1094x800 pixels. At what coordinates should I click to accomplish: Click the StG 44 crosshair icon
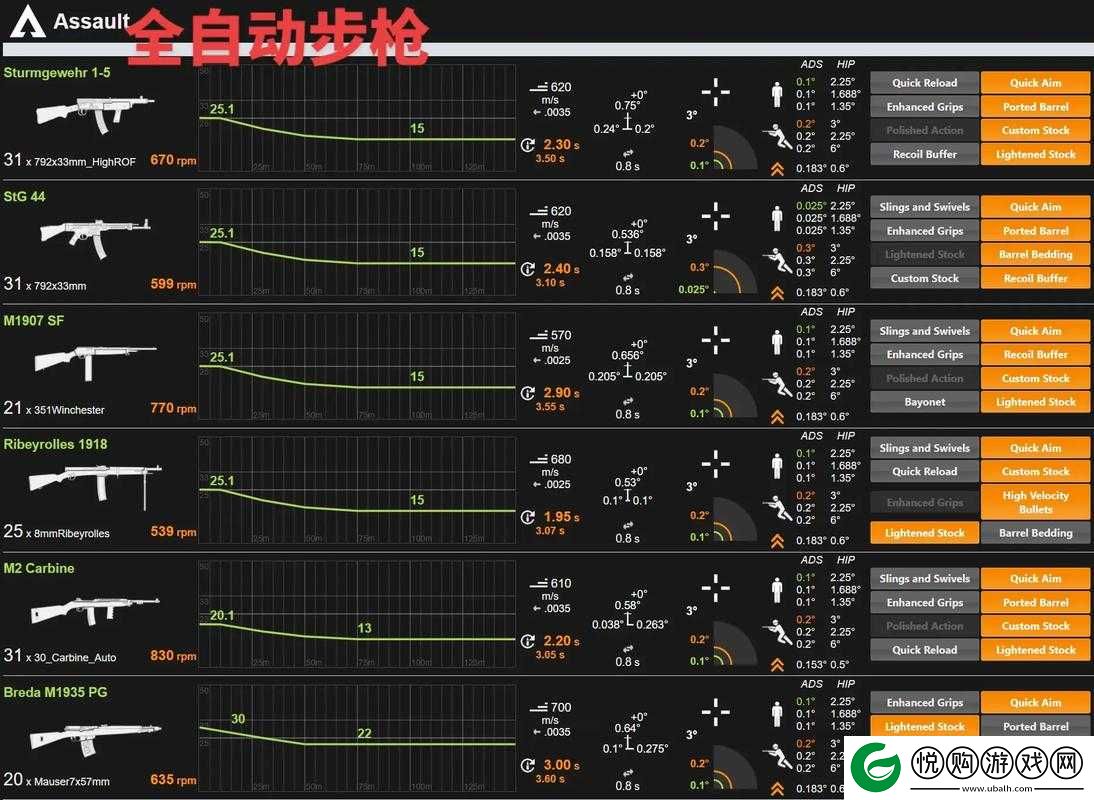(716, 216)
